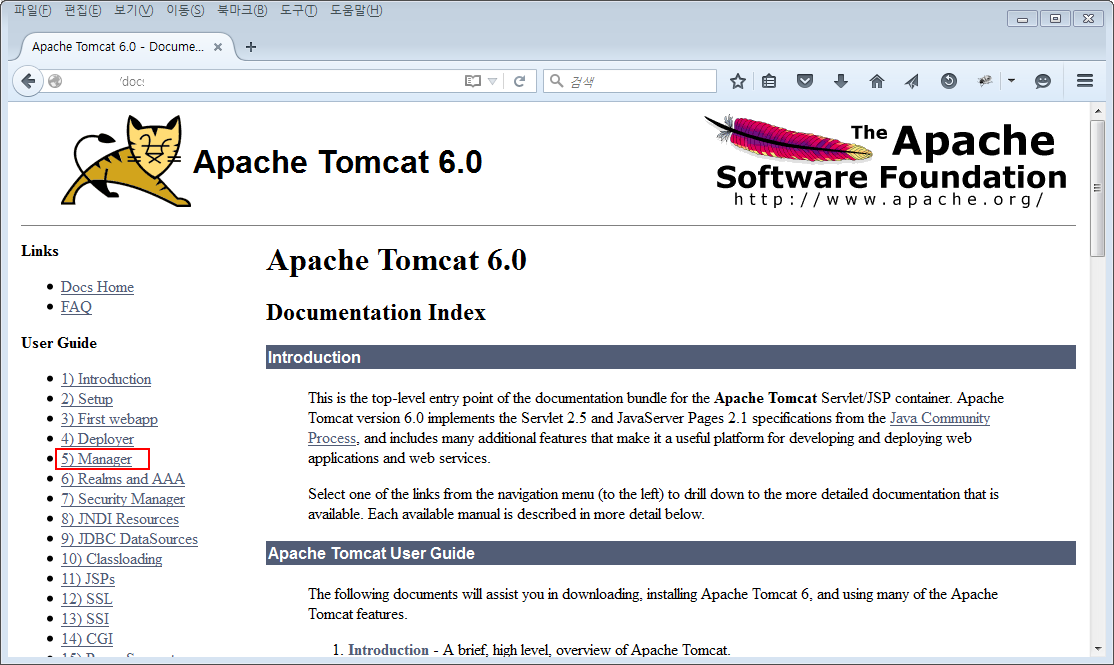
Task: Open the 편집(E) menu
Action: [x=82, y=10]
